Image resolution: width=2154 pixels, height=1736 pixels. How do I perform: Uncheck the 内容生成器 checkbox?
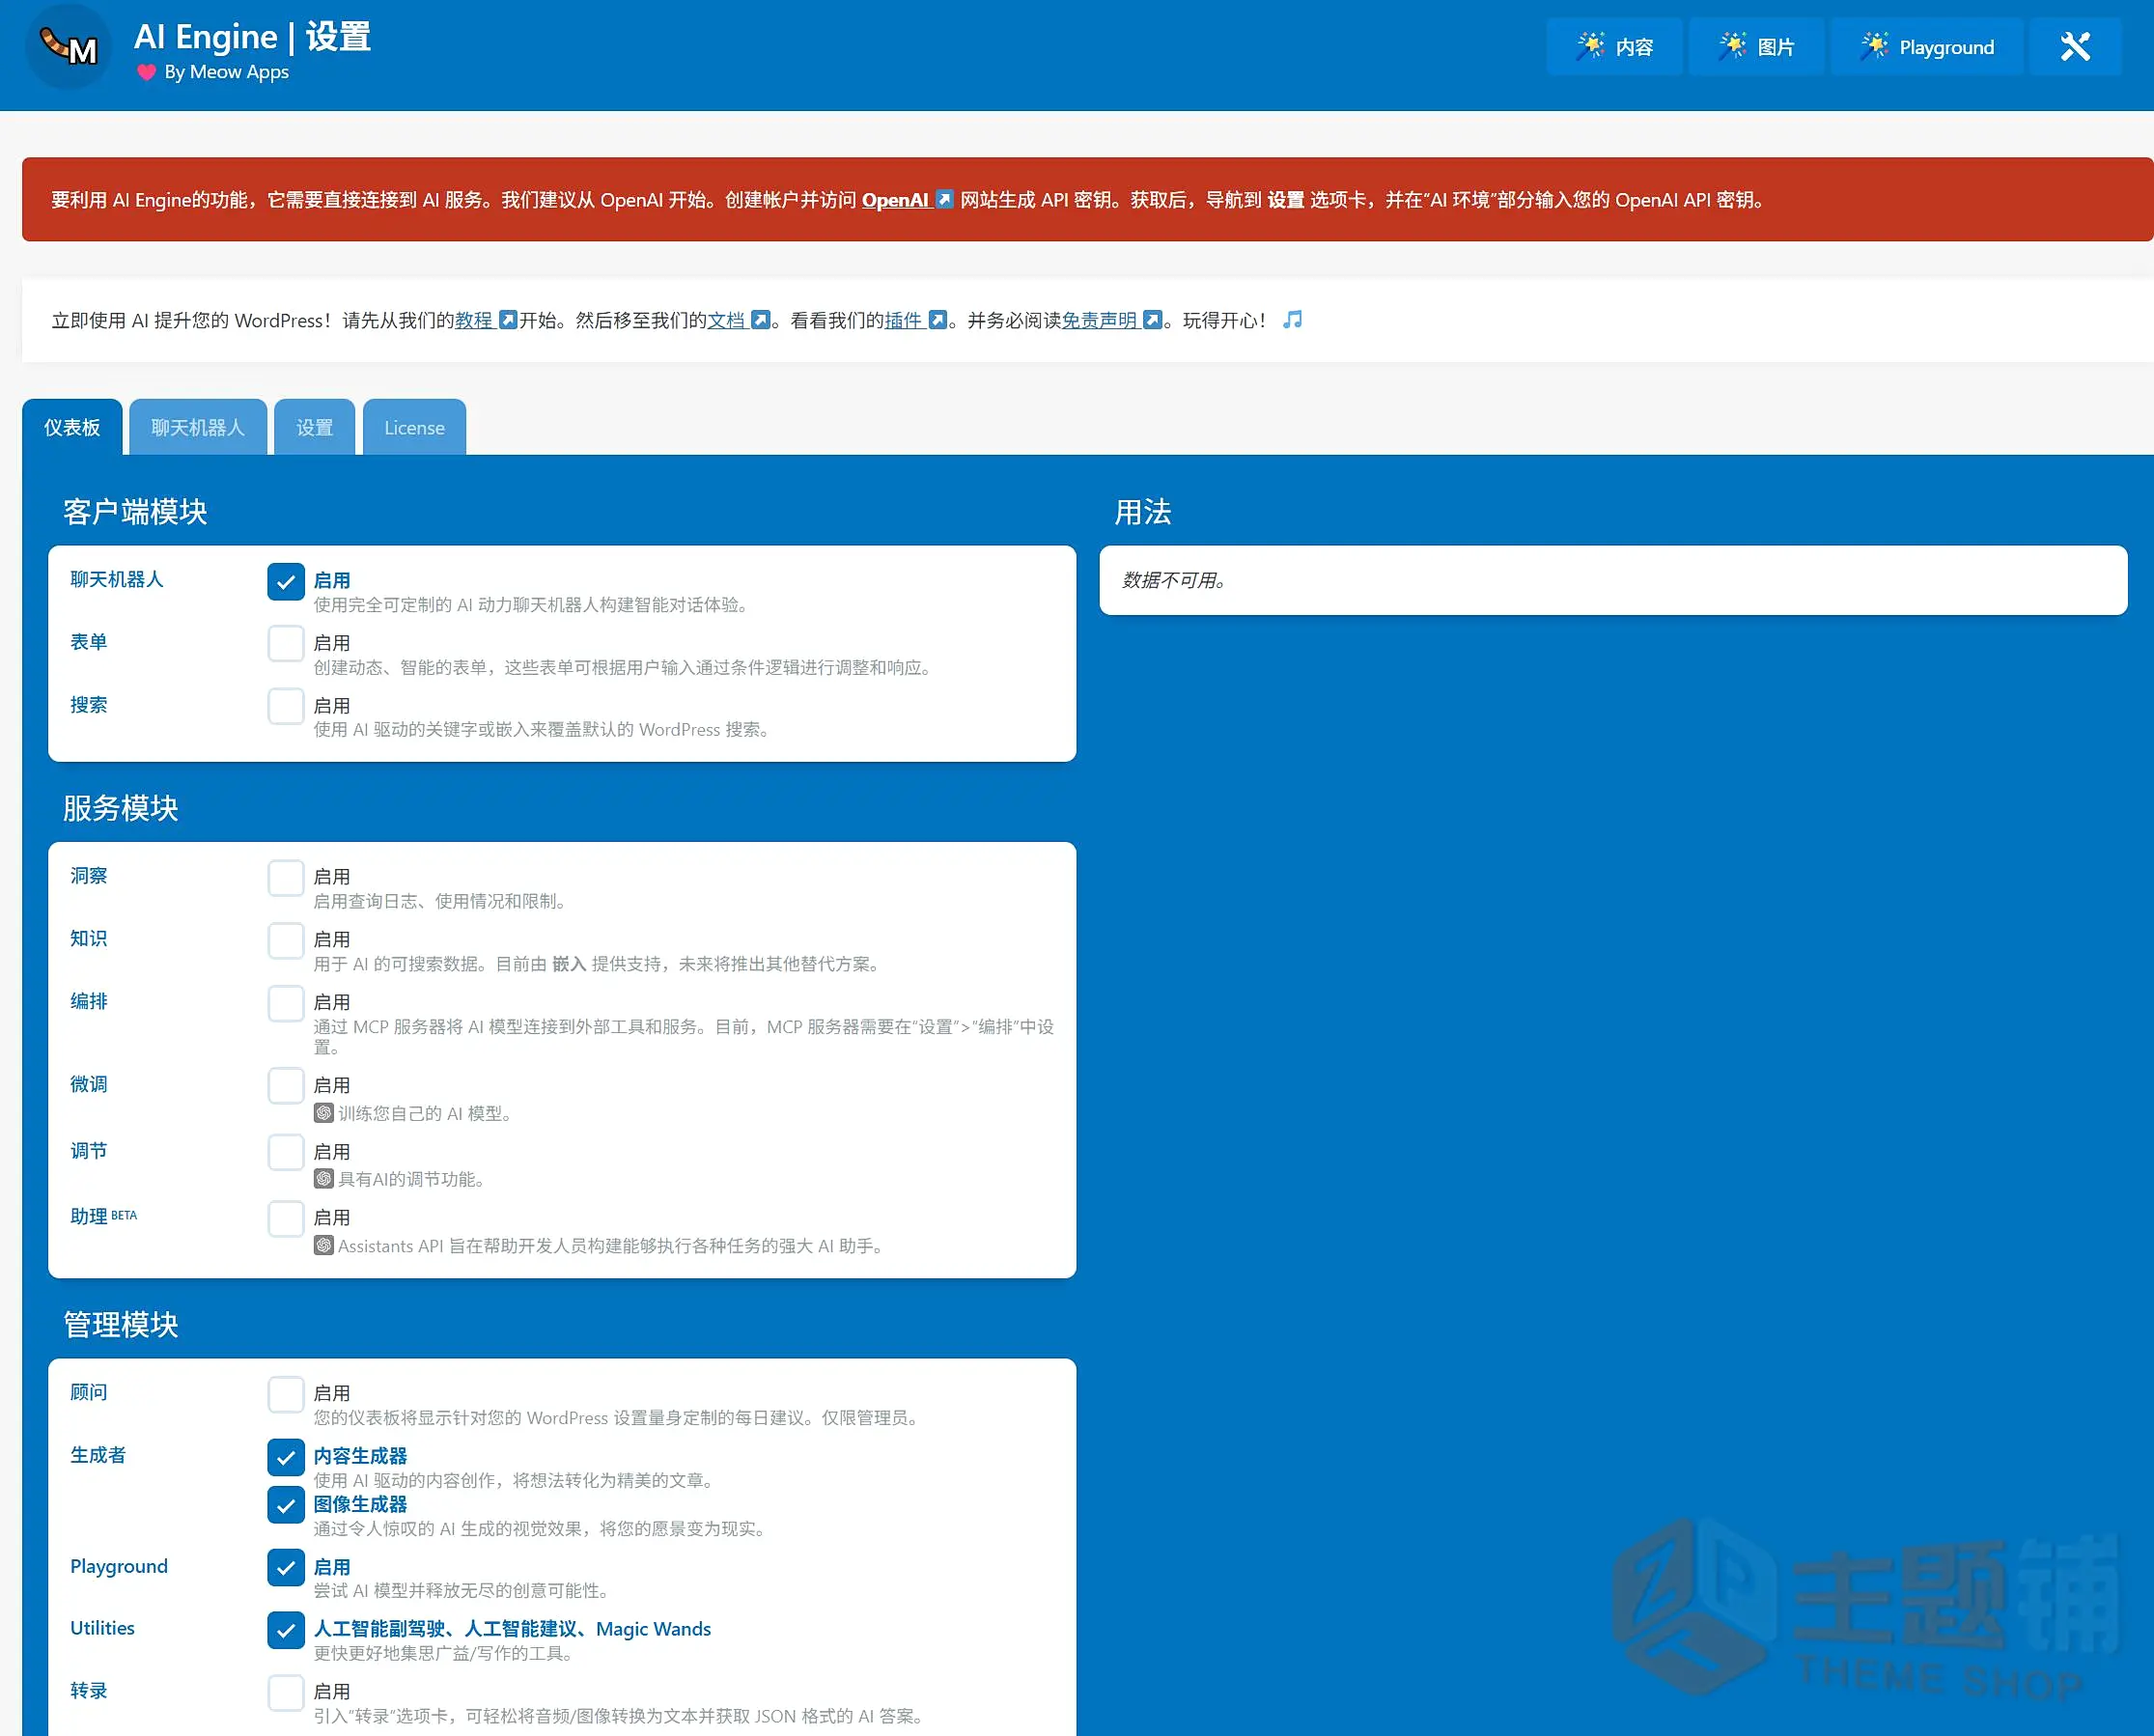pyautogui.click(x=286, y=1458)
